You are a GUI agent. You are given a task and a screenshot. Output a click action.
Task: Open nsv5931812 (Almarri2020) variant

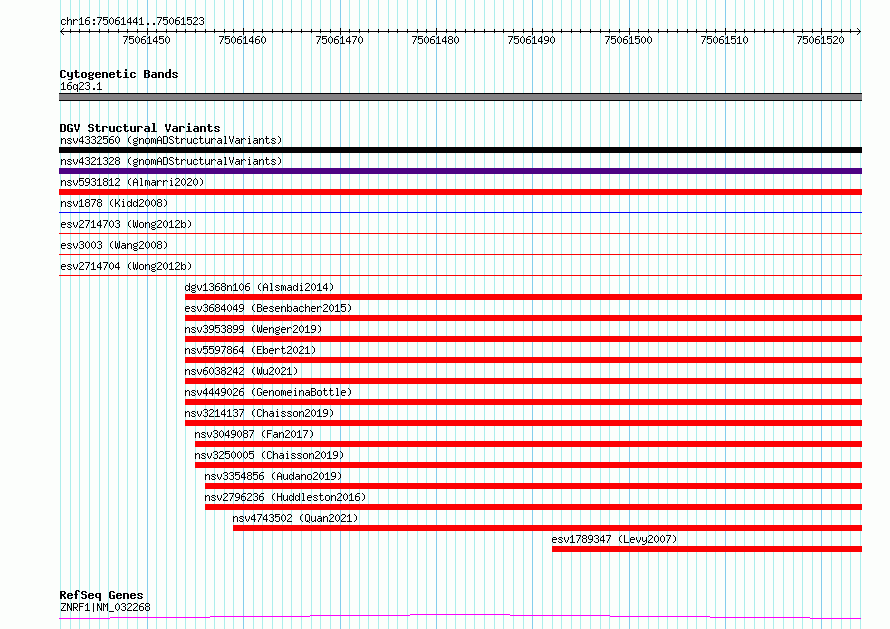click(132, 182)
